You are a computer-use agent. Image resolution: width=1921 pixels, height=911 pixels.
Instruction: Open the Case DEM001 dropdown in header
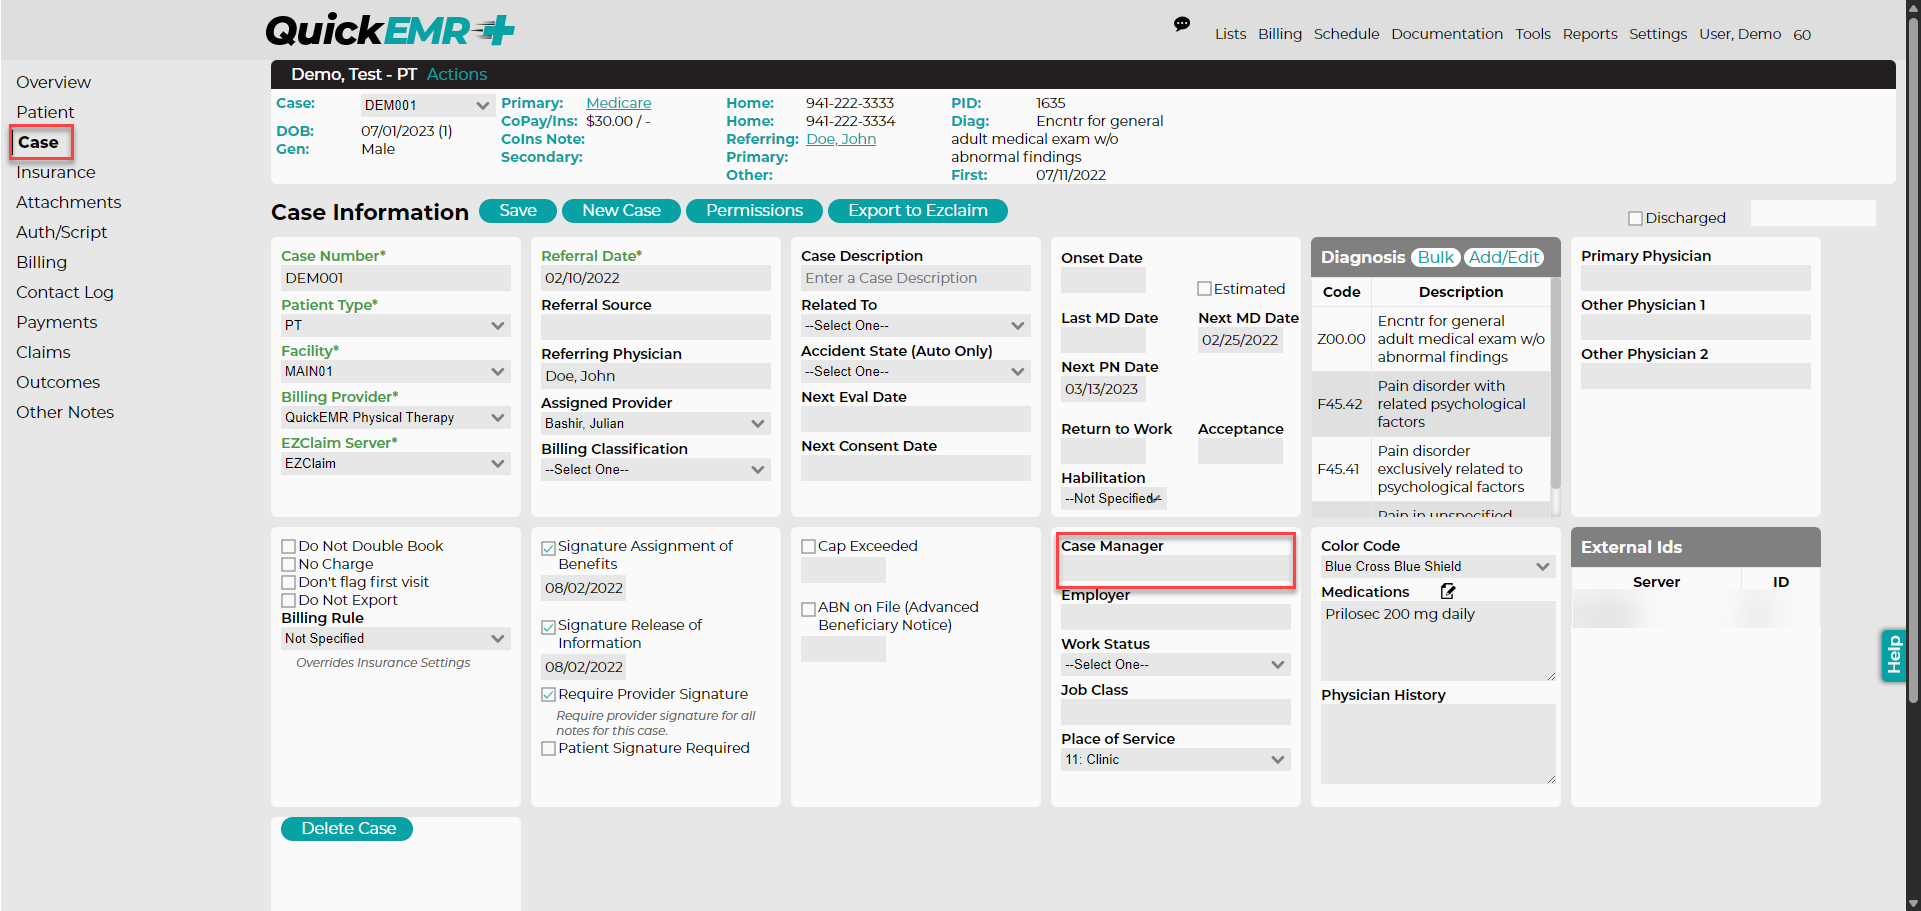coord(427,105)
